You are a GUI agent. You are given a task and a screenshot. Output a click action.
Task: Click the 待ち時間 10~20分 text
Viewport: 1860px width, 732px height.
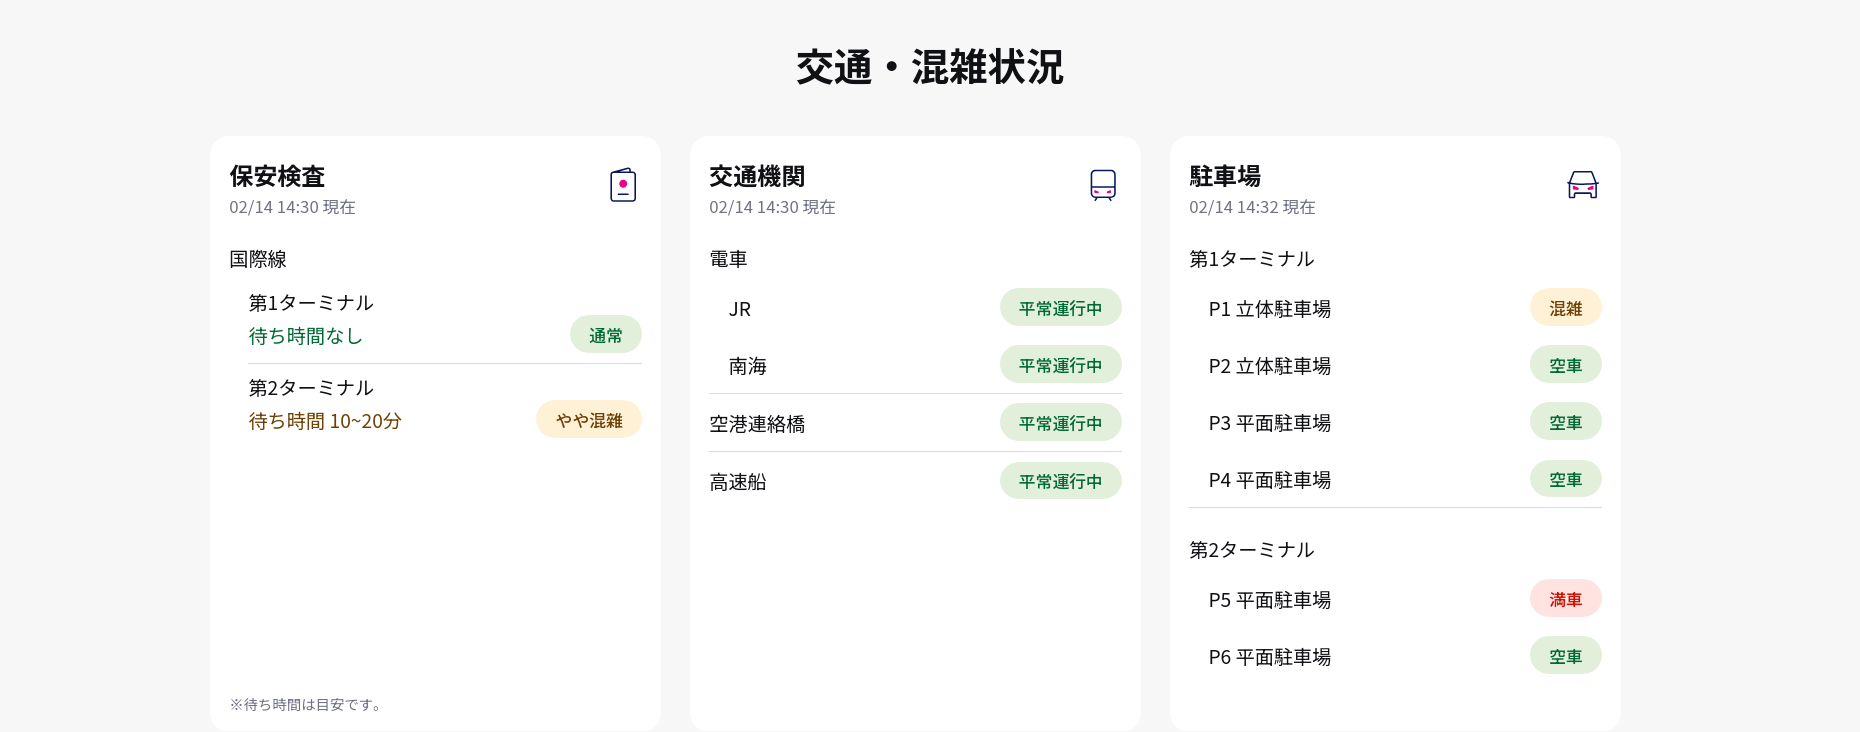(x=325, y=421)
